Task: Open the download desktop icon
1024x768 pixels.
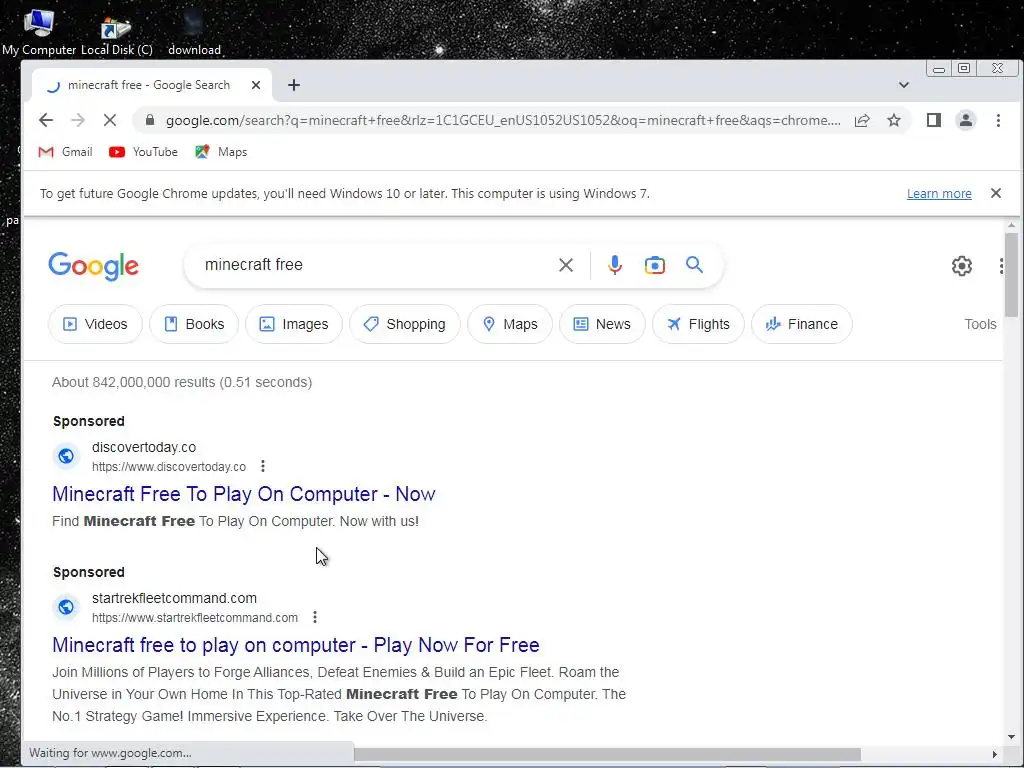Action: coord(194,34)
